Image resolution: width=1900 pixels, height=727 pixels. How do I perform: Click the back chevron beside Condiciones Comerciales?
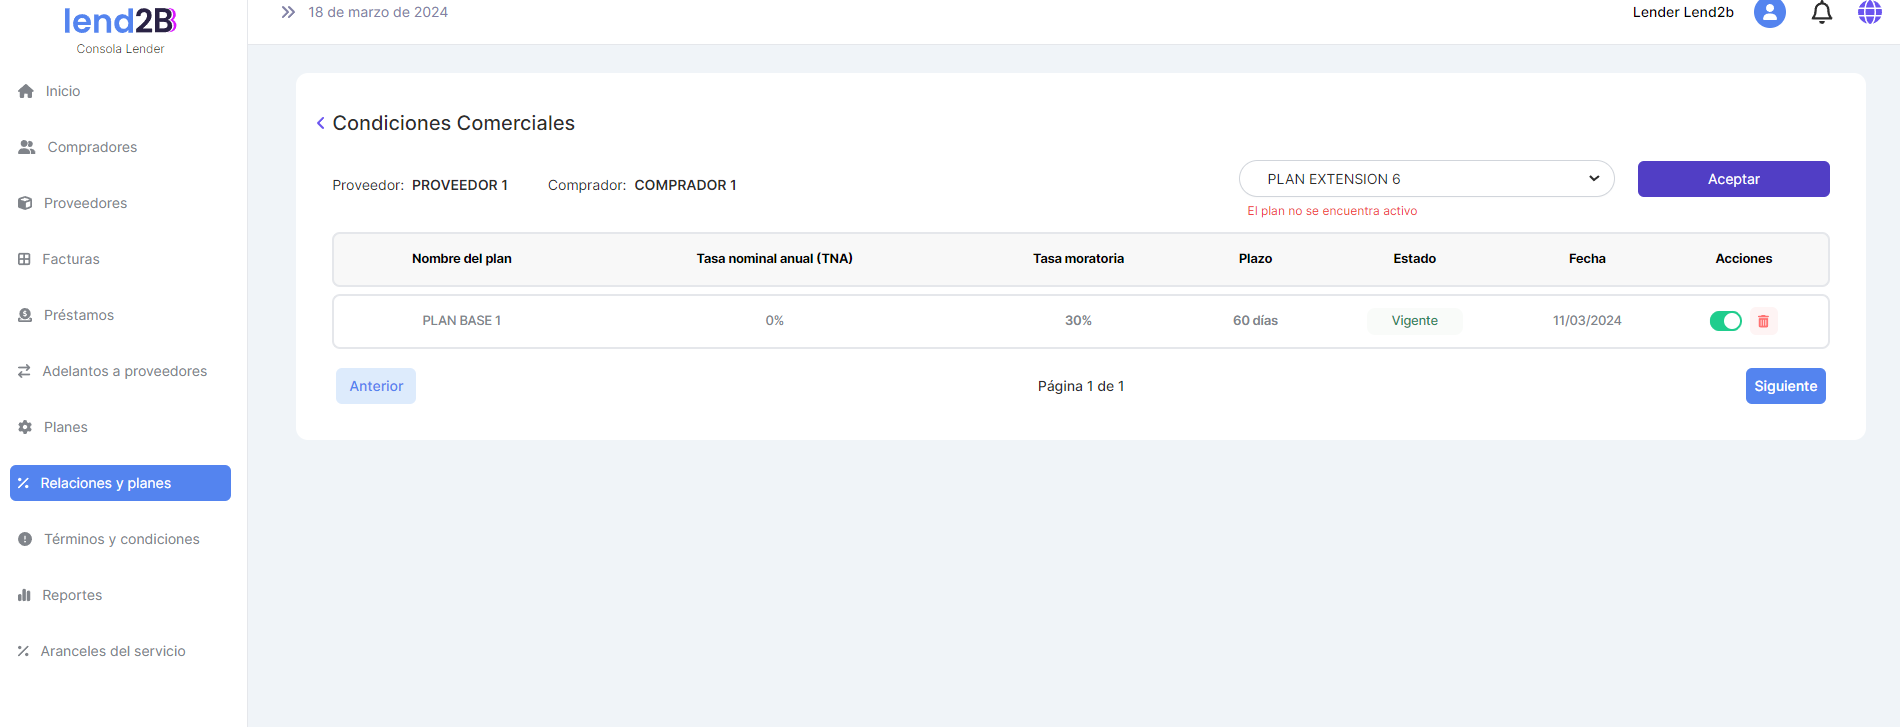pyautogui.click(x=320, y=123)
